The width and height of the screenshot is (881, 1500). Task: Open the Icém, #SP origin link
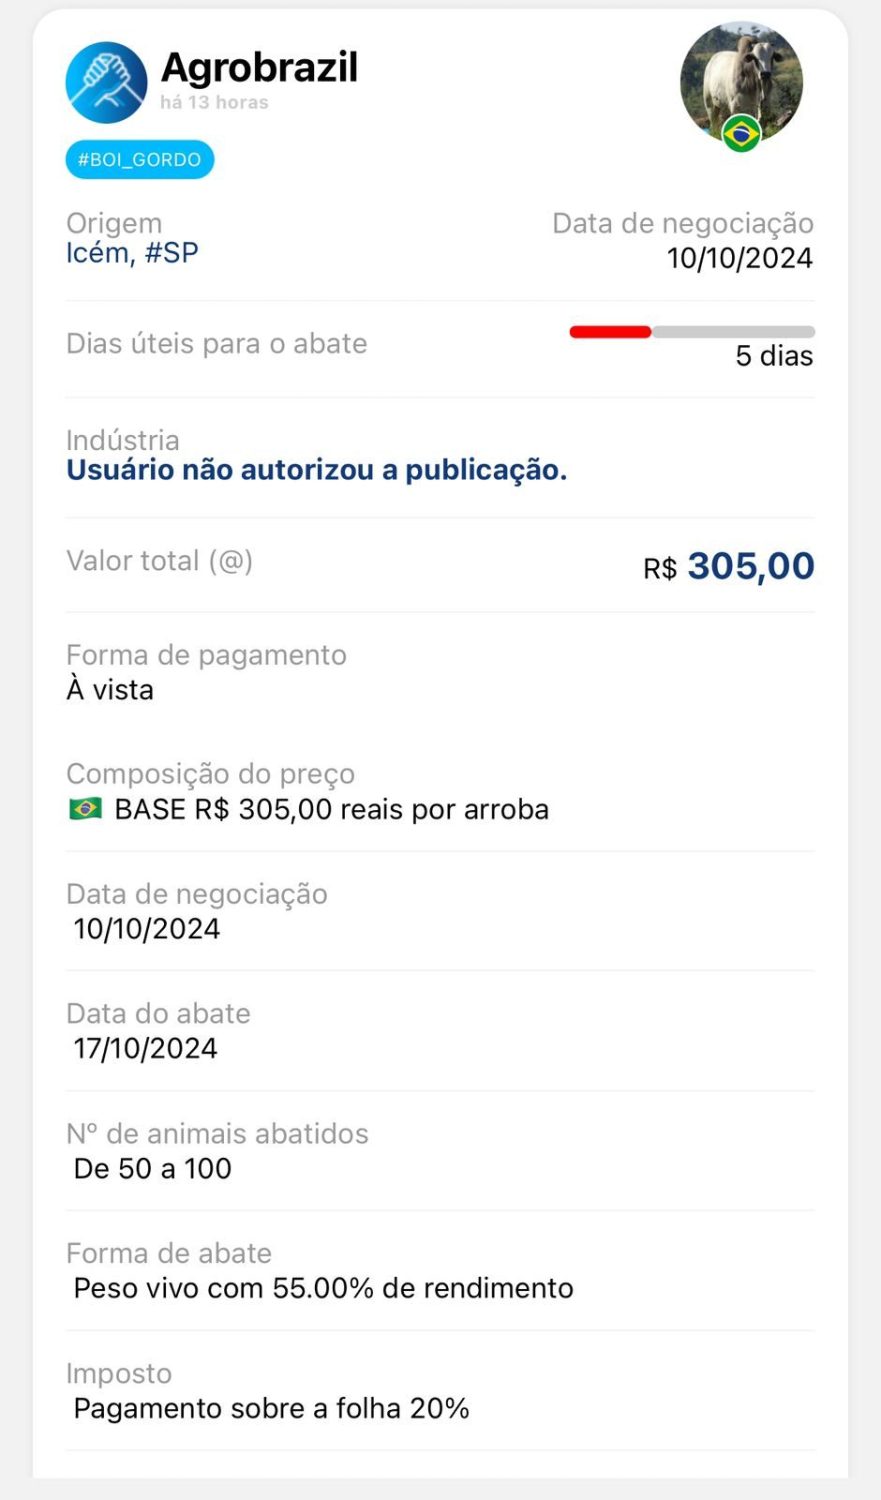tap(132, 253)
